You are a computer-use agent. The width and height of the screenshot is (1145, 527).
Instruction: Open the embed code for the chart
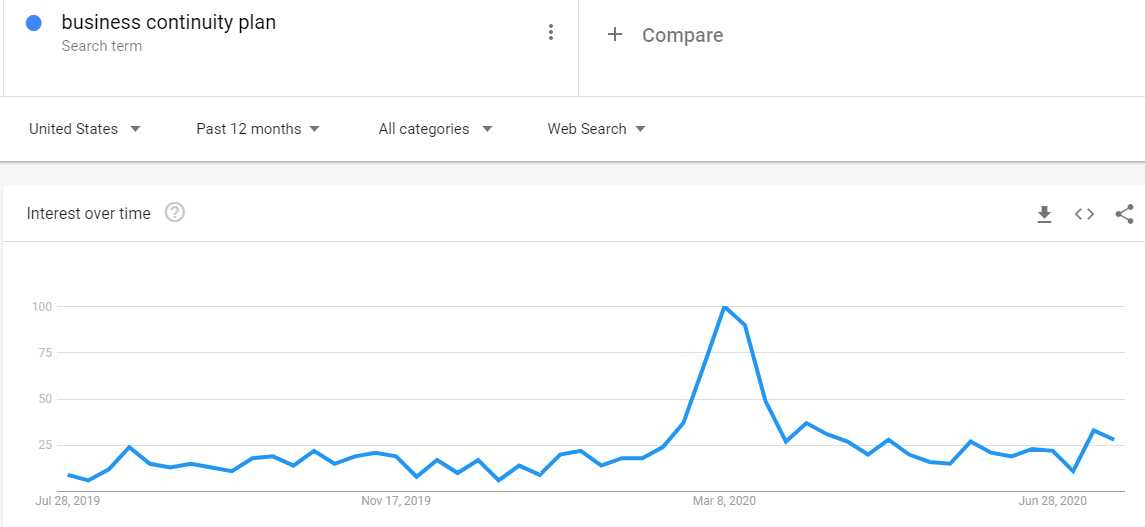click(1084, 214)
